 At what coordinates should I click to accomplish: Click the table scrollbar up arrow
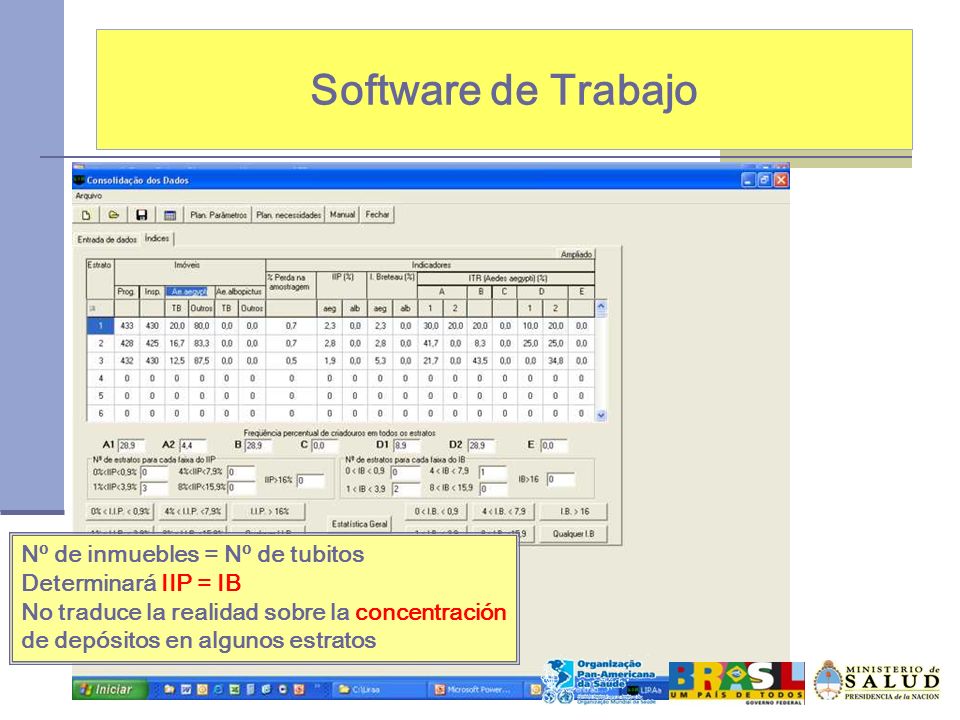tap(601, 306)
